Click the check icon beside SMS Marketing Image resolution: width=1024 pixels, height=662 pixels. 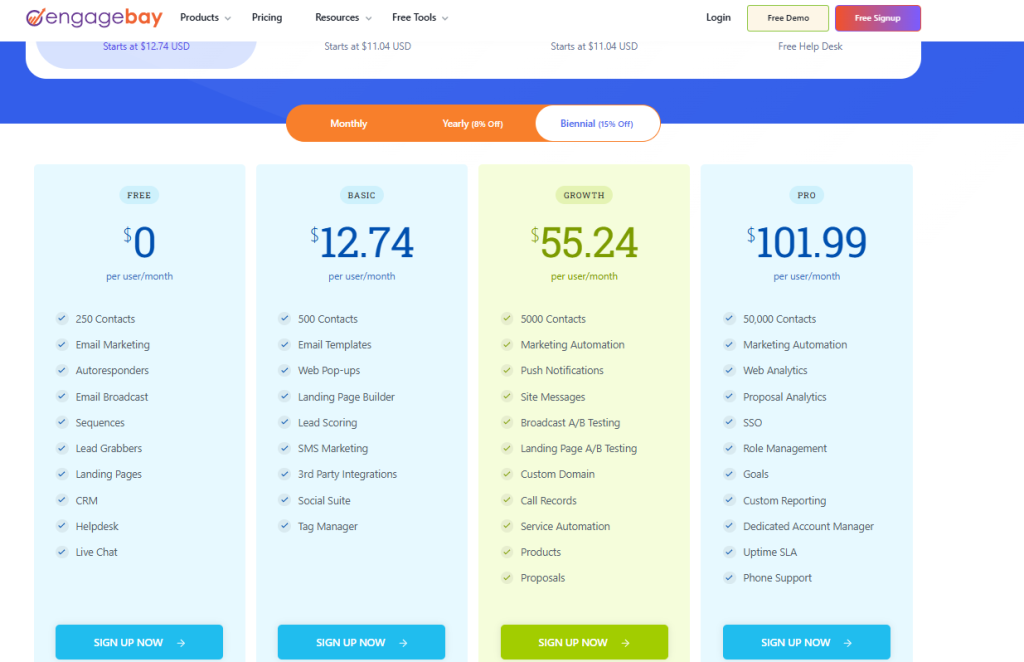(x=285, y=448)
